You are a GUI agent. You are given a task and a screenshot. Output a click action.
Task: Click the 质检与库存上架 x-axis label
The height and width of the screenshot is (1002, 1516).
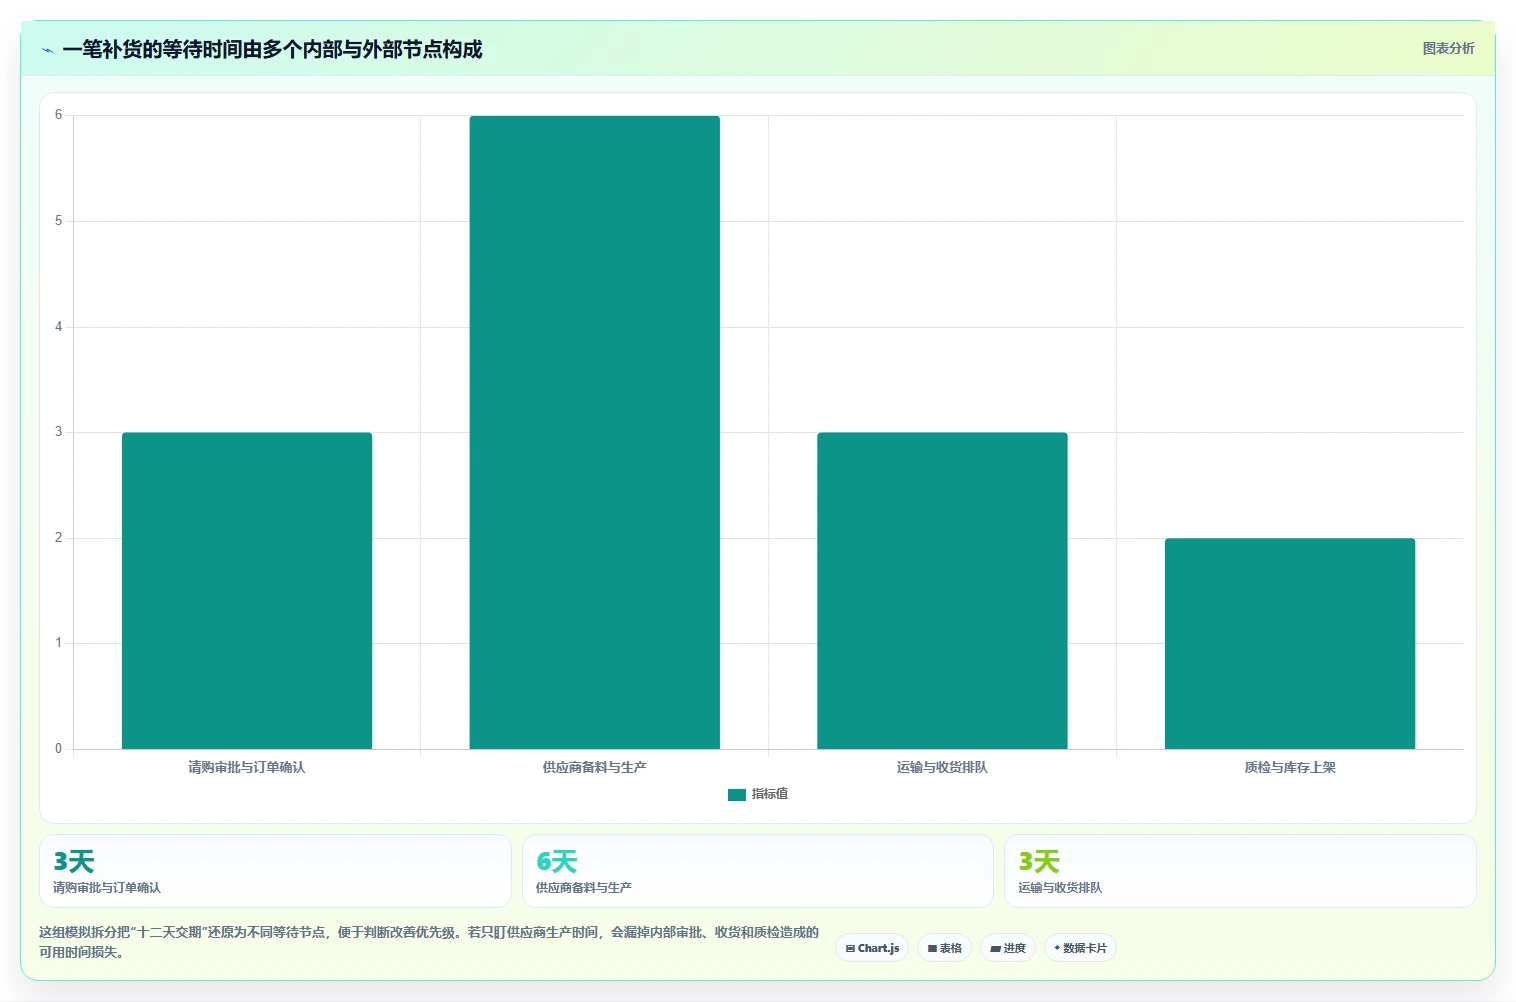pyautogui.click(x=1290, y=767)
